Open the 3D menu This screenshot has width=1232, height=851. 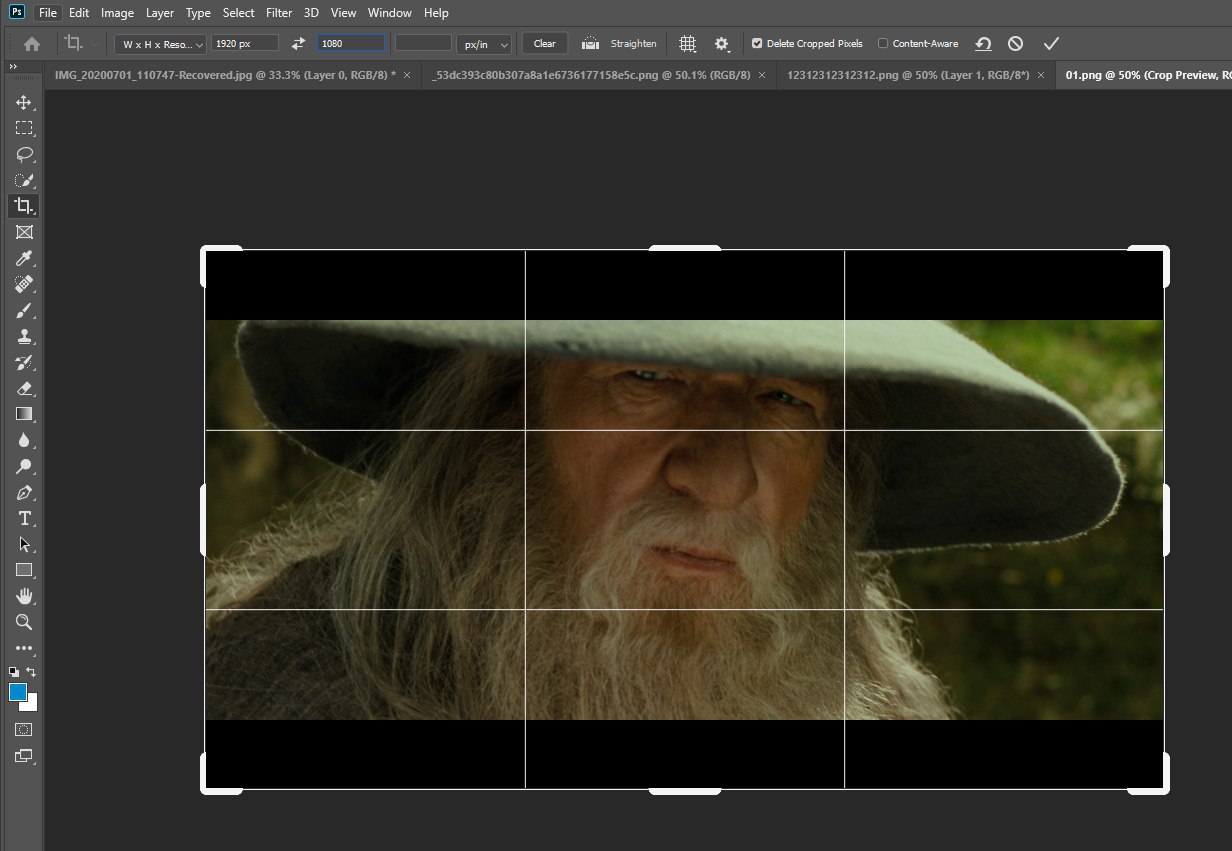[x=311, y=13]
